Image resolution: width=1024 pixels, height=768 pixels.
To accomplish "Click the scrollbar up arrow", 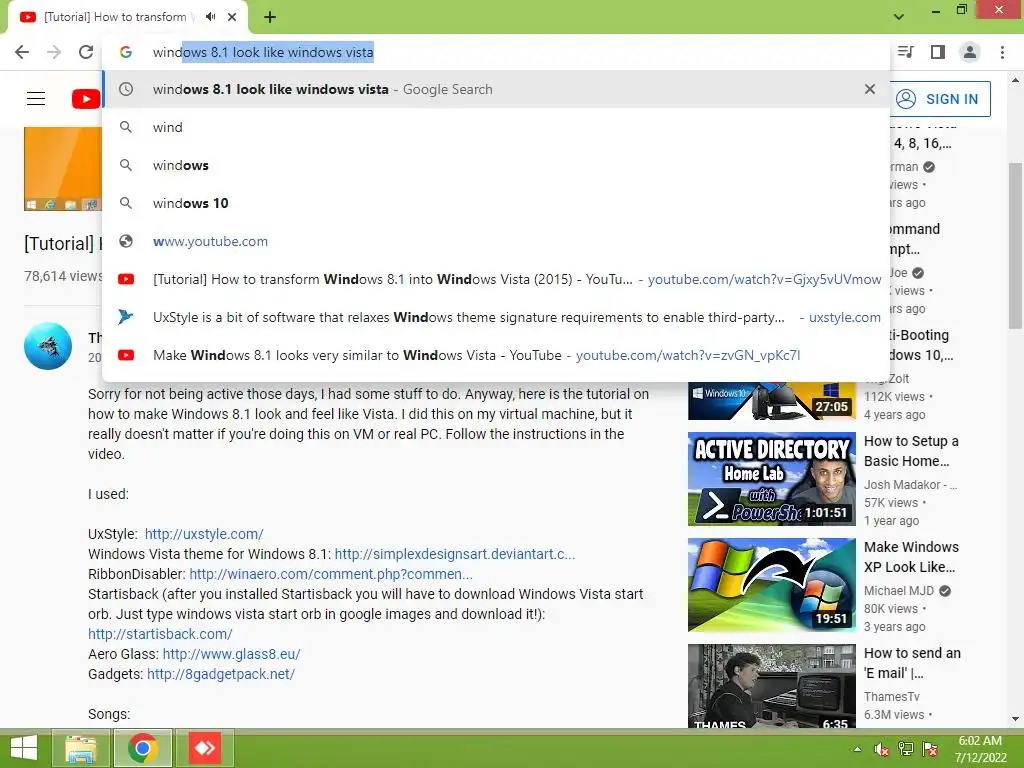I will tap(1016, 80).
